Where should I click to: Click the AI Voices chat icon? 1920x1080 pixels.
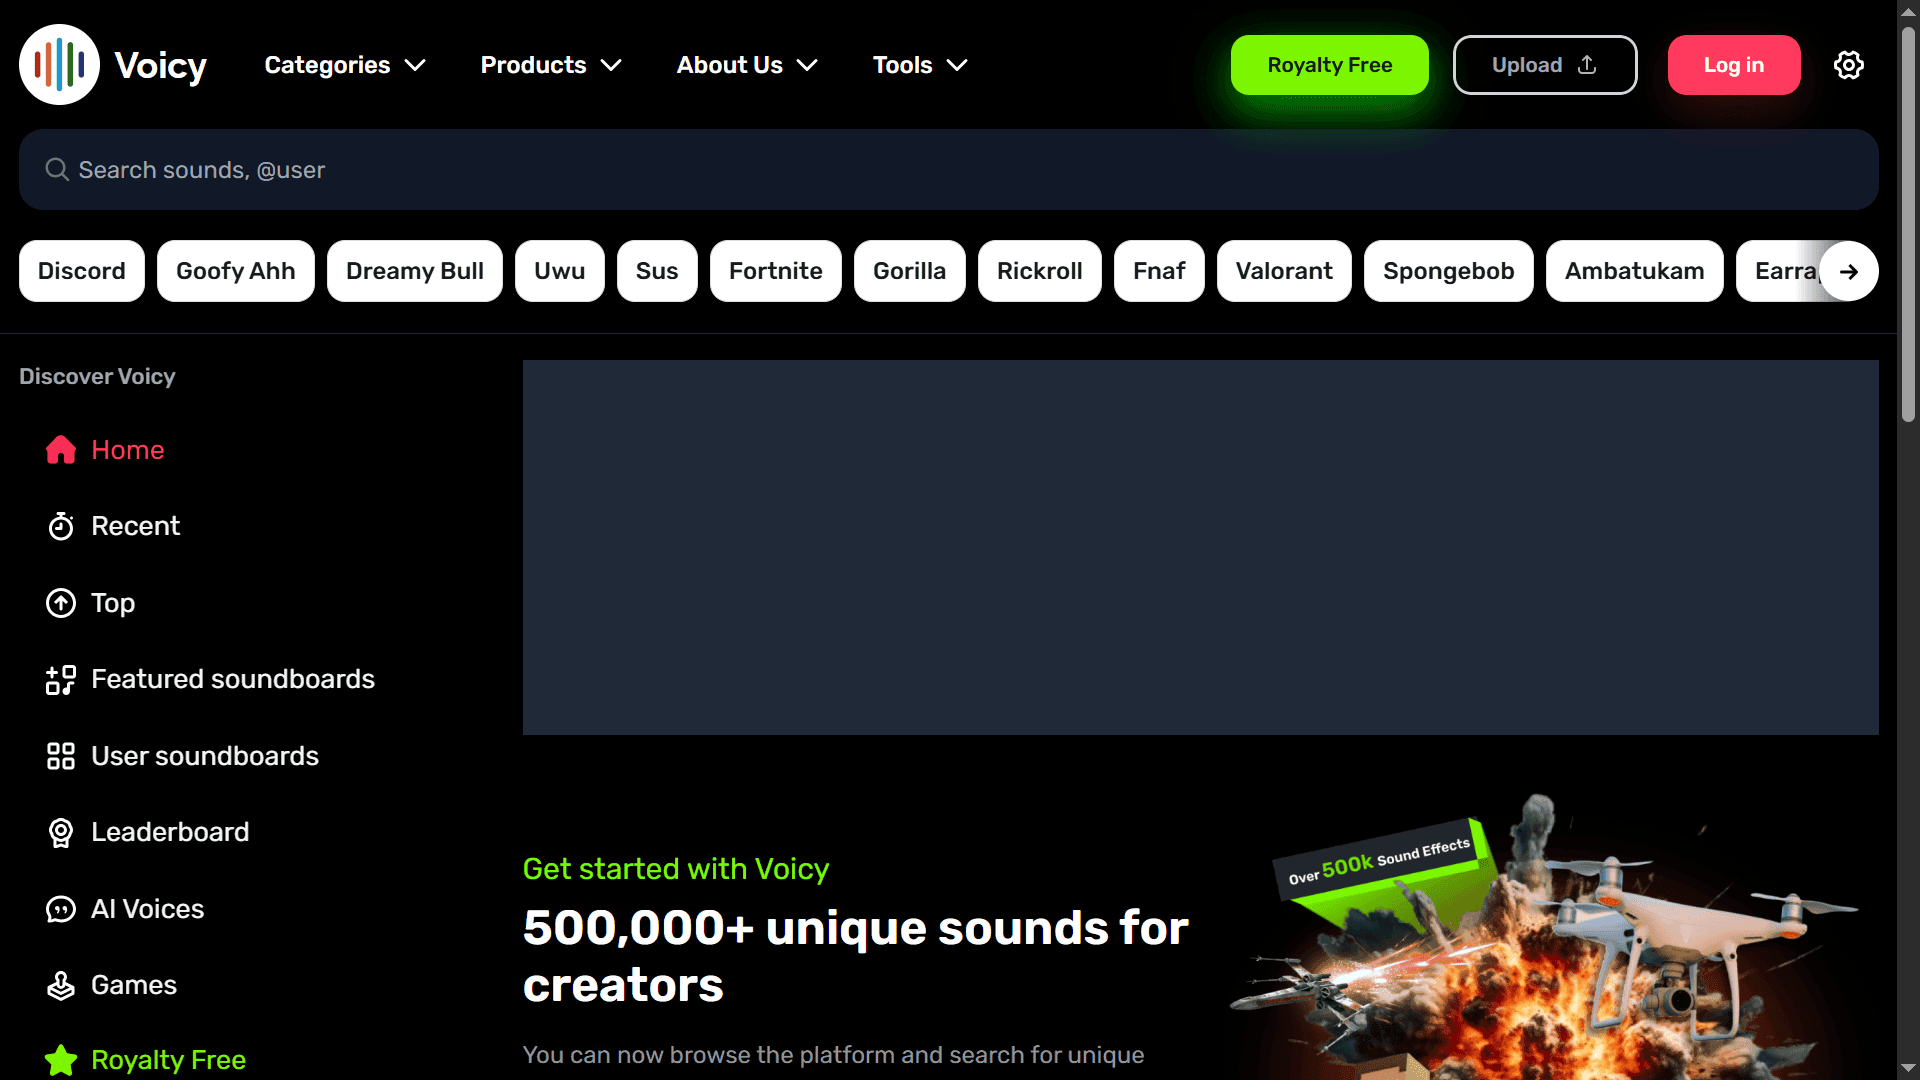click(61, 909)
